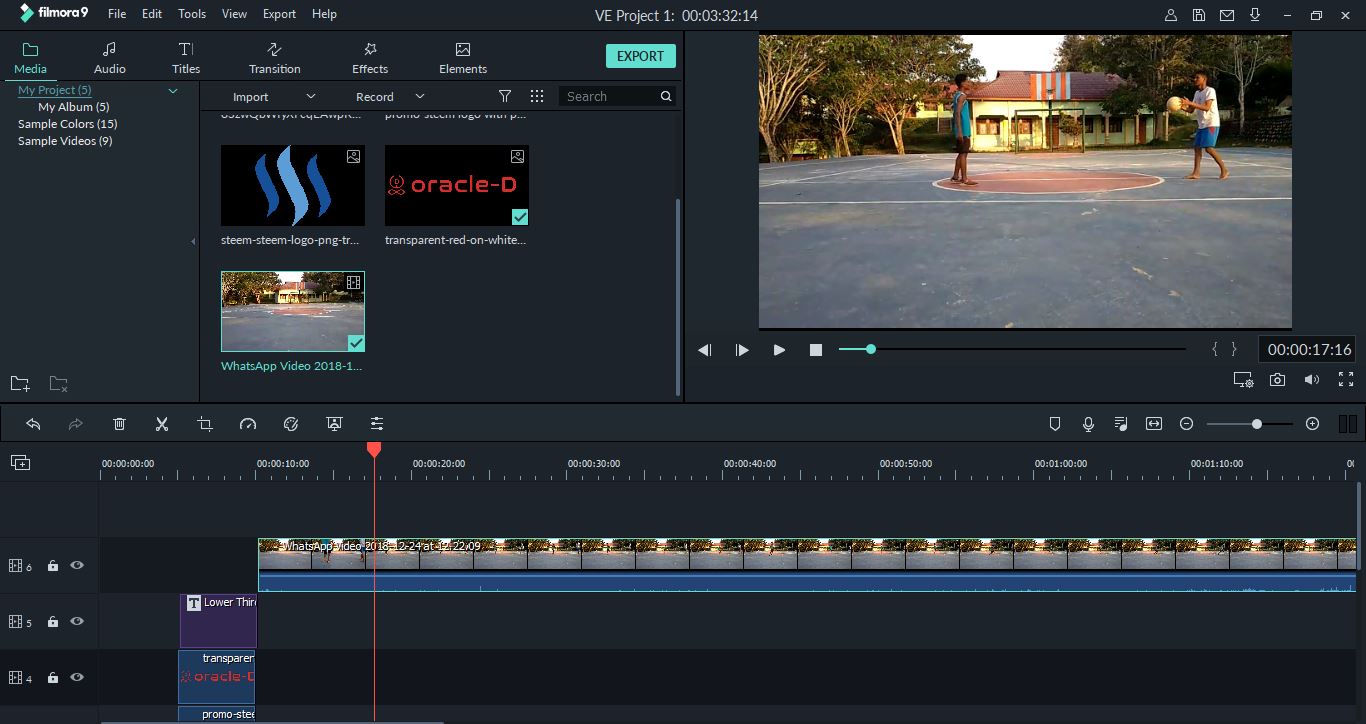Switch to the Transition tab
The width and height of the screenshot is (1366, 724).
click(x=275, y=58)
